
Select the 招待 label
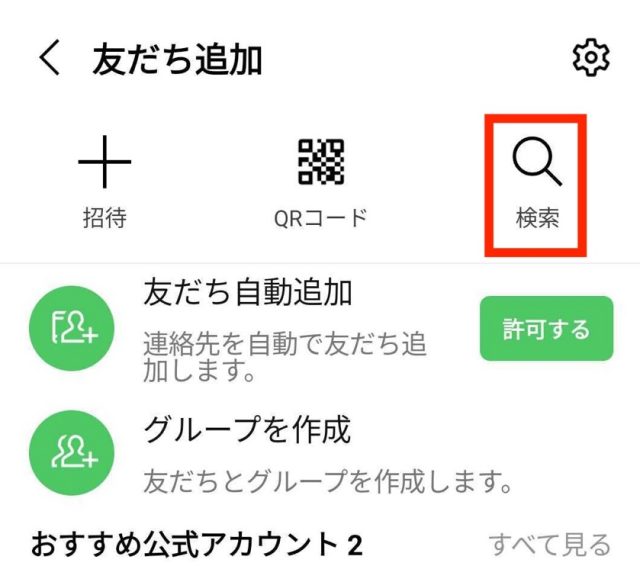tap(105, 218)
